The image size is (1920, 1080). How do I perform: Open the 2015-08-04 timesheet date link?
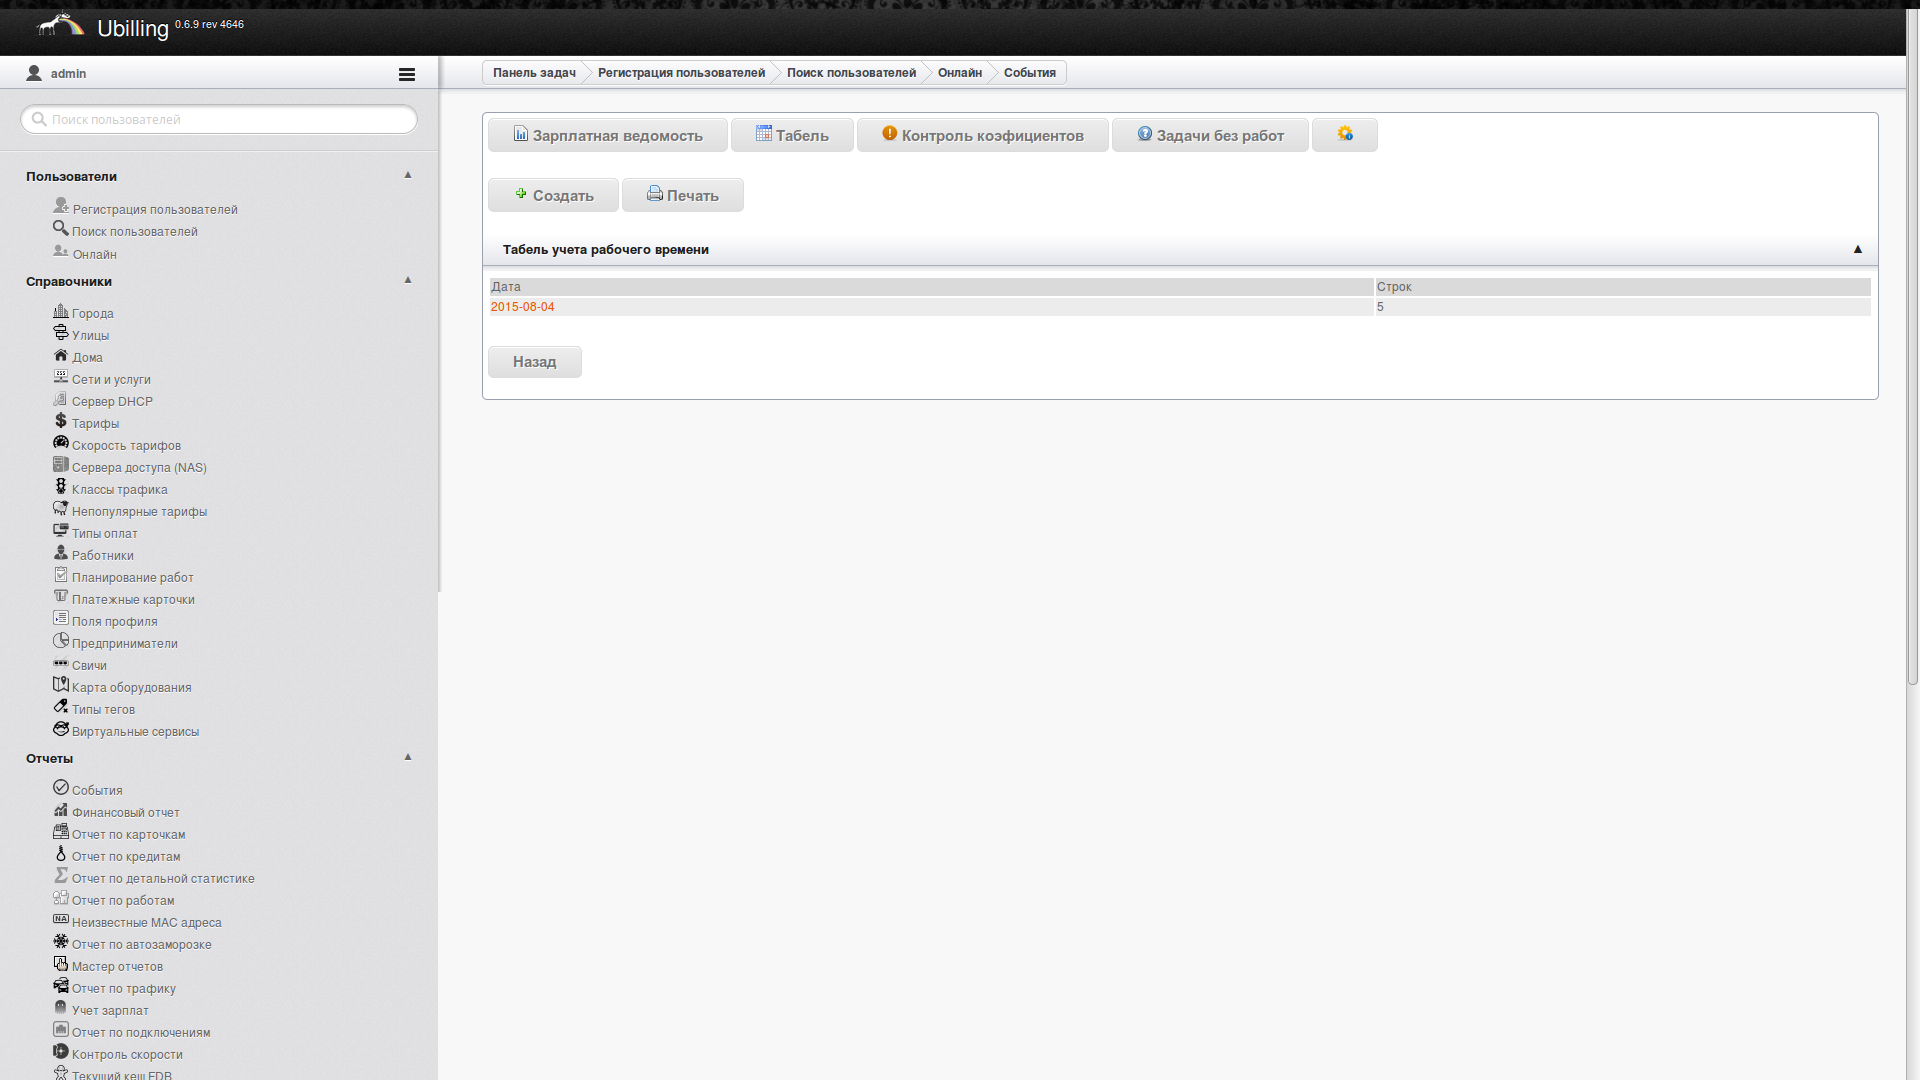click(522, 307)
